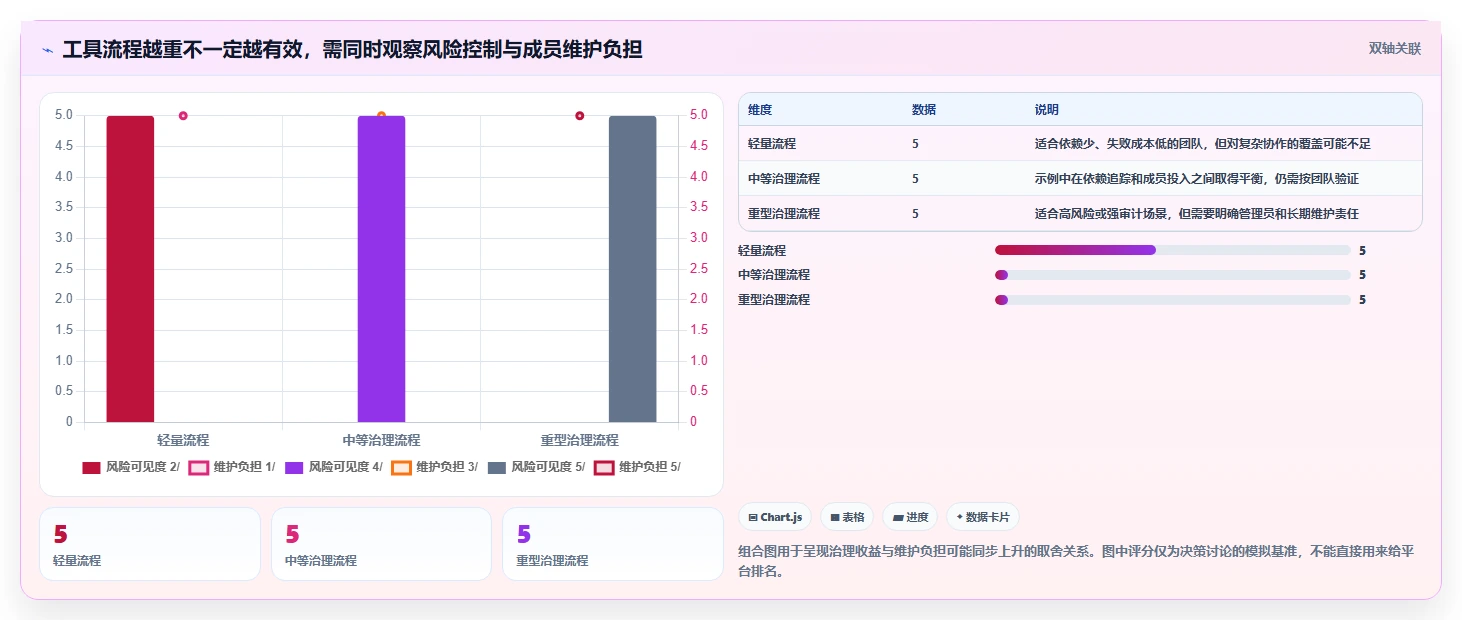Click the crimson bar for 轻量流程
Viewport: 1462px width, 620px height.
pos(131,269)
